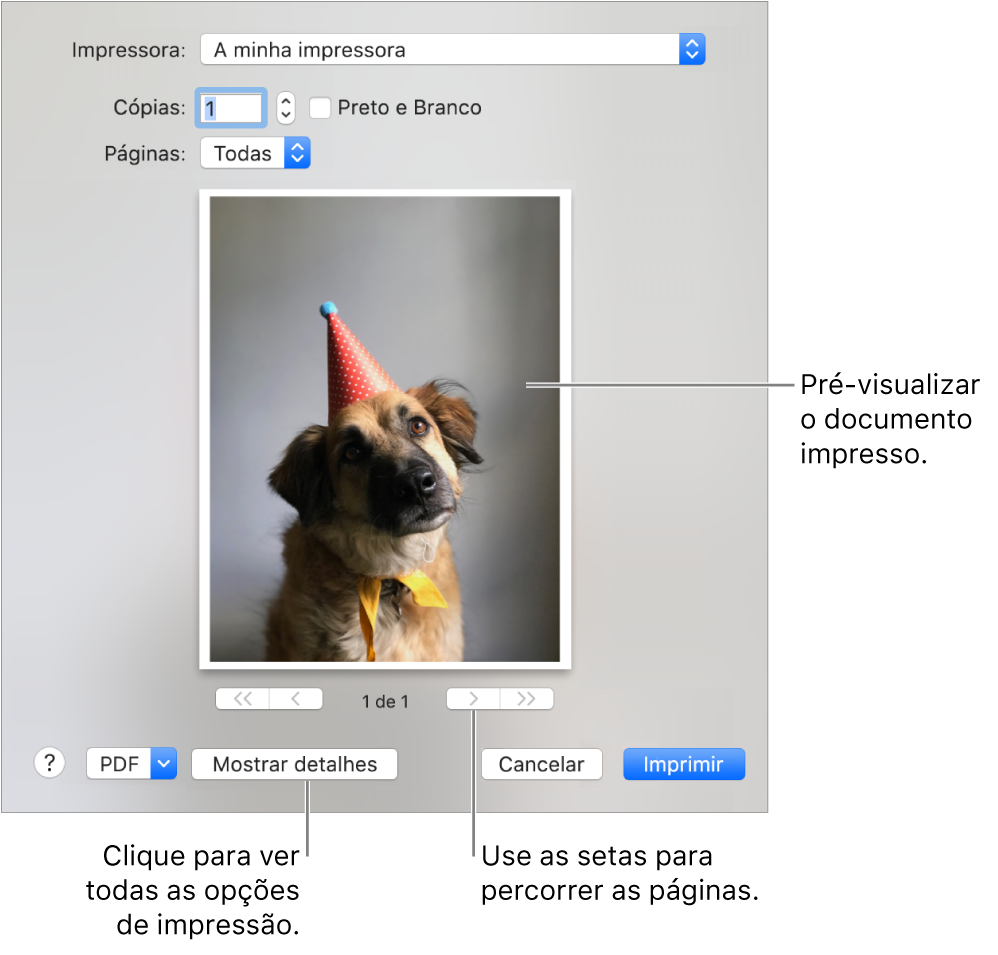Screen dimensions: 998x955
Task: Click inside the Cópias number field
Action: click(x=230, y=107)
